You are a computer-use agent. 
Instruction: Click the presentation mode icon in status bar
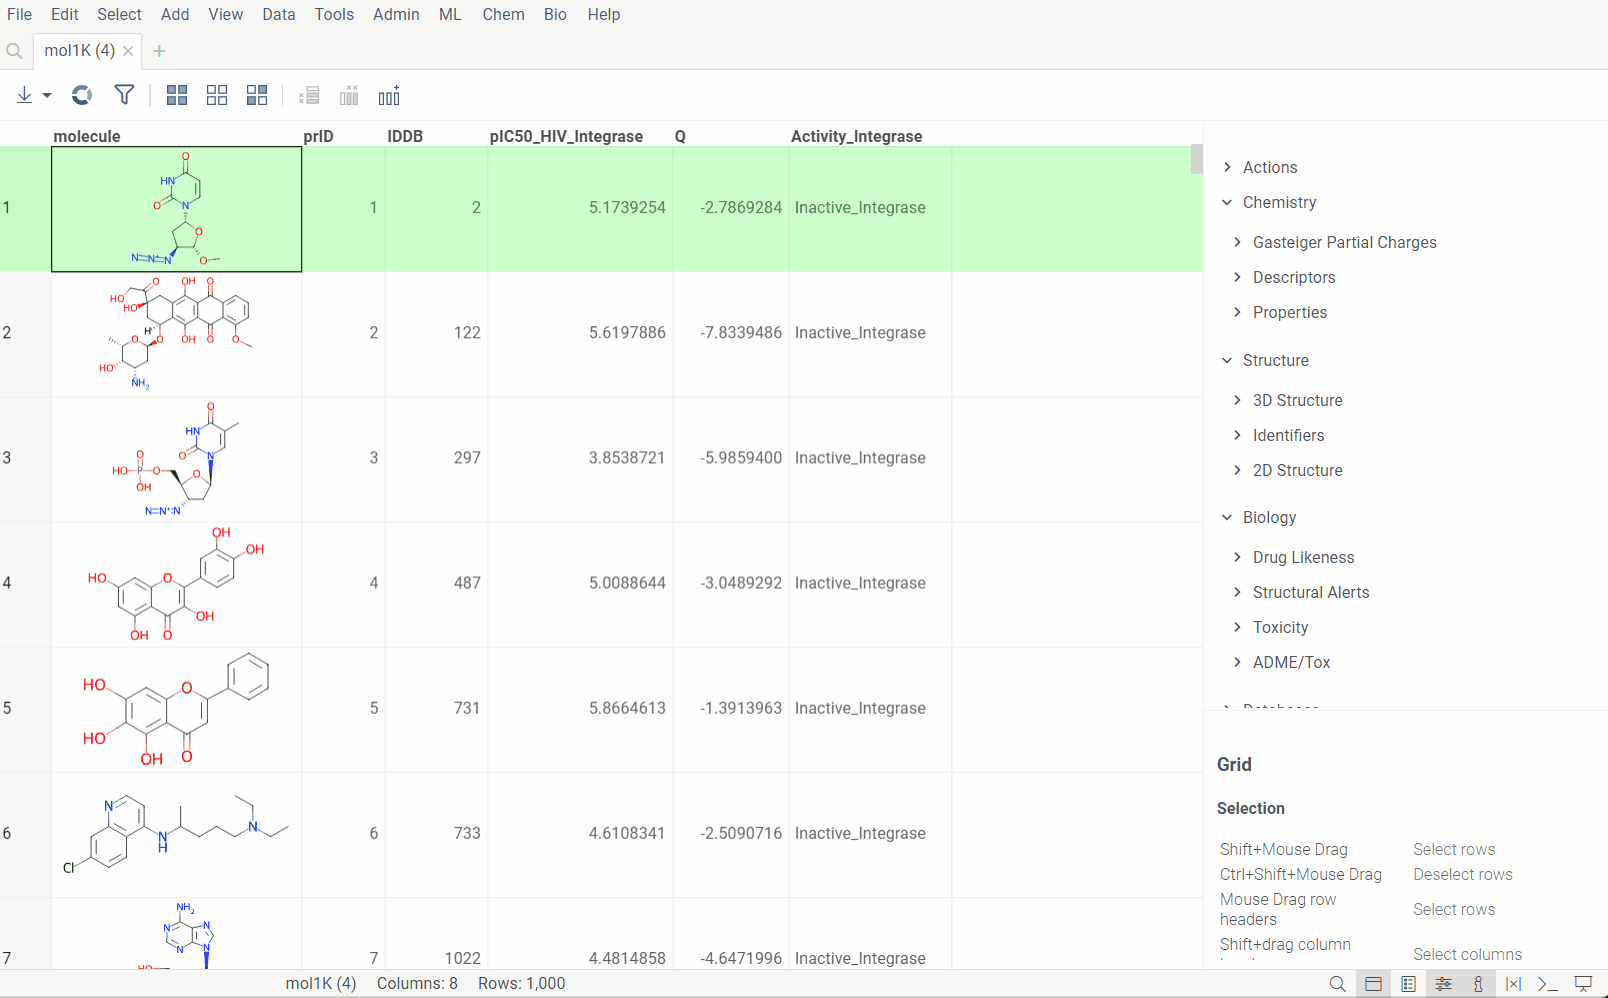pos(1583,984)
